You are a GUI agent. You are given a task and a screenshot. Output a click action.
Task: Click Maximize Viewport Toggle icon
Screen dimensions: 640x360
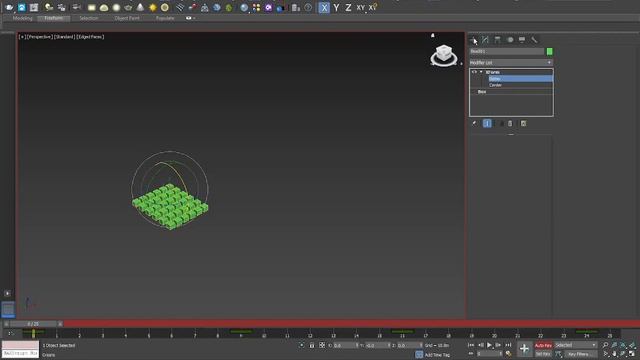pos(631,354)
